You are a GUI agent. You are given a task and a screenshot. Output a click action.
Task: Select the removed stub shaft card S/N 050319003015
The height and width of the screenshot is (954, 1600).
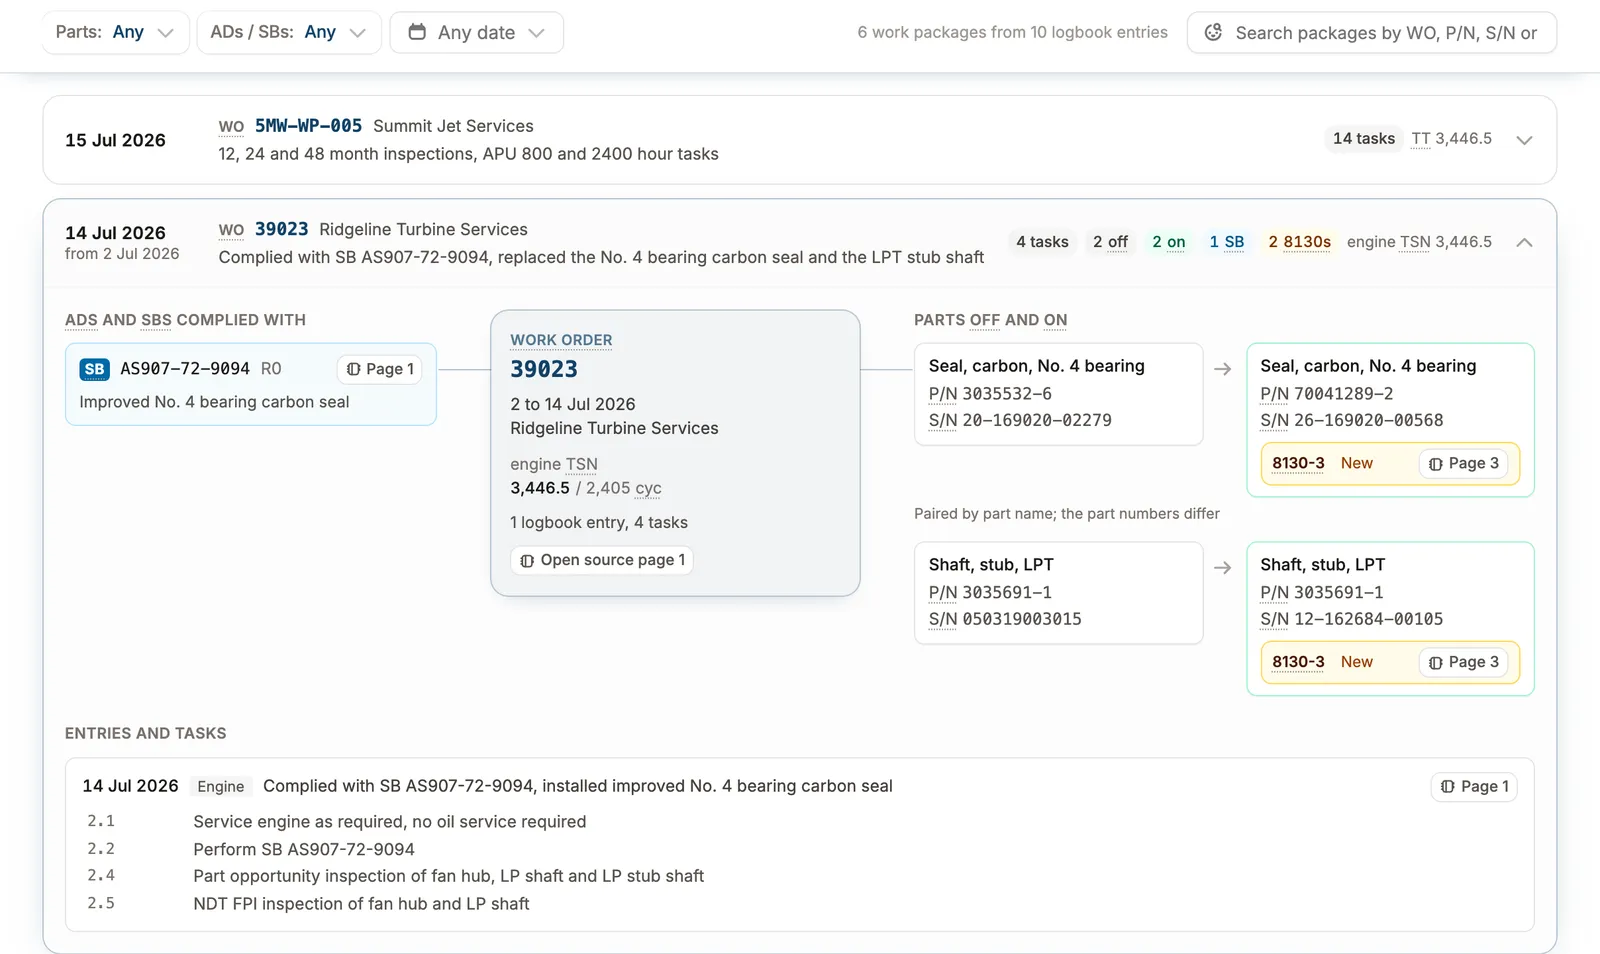coord(1058,593)
